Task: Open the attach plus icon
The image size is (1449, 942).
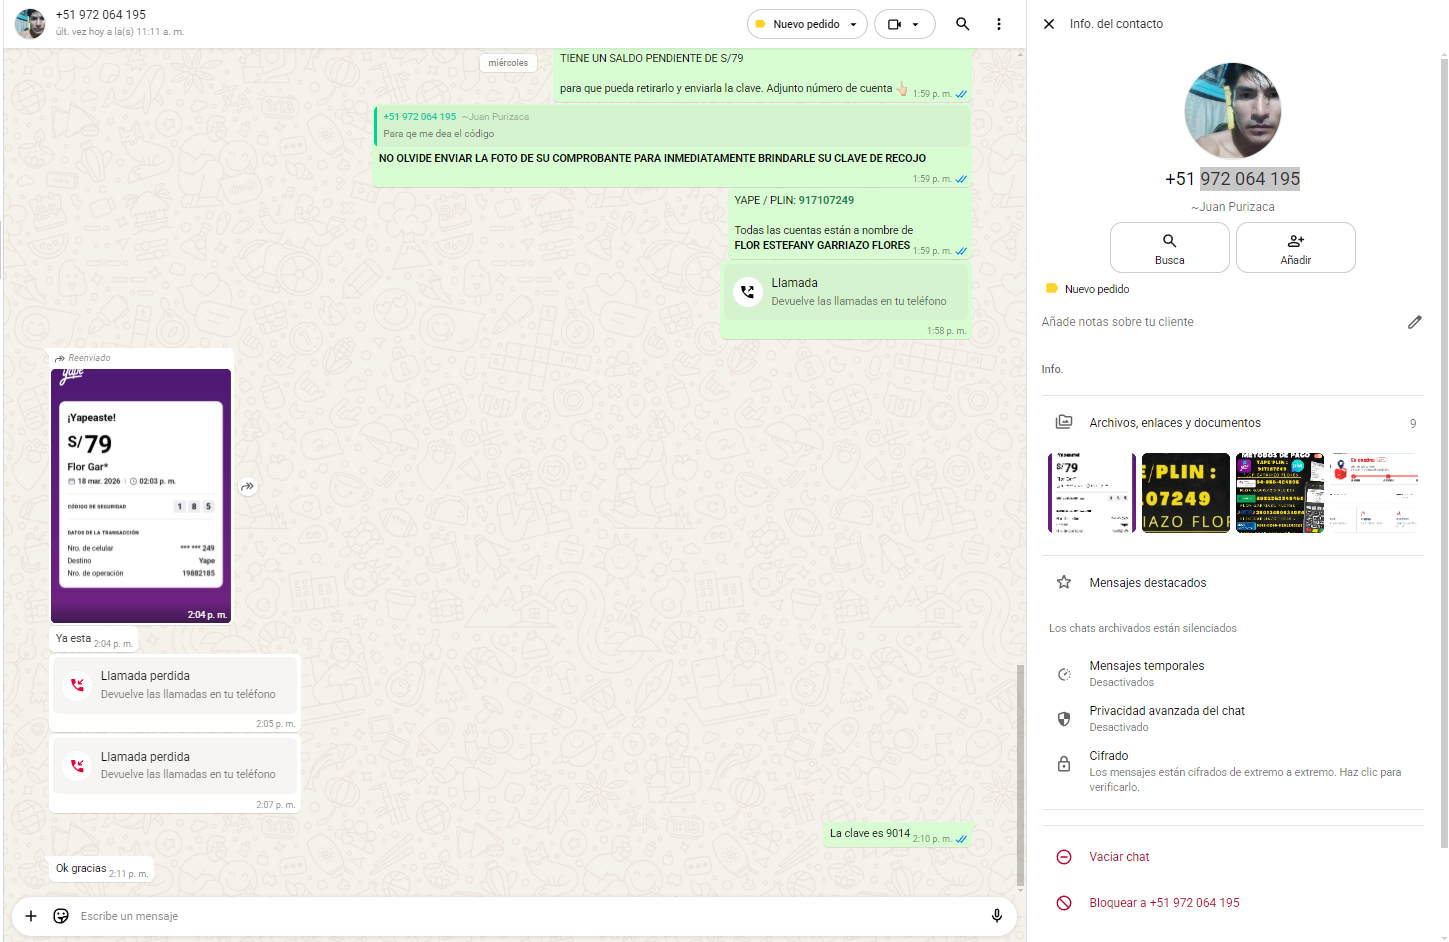Action: point(31,916)
